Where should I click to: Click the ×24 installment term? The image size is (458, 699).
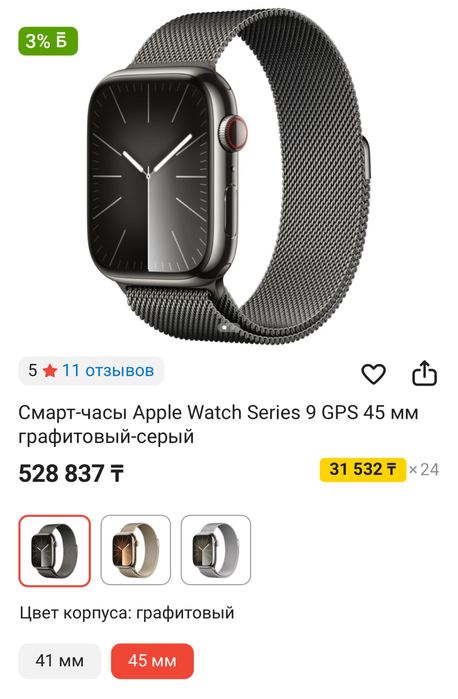[x=424, y=469]
